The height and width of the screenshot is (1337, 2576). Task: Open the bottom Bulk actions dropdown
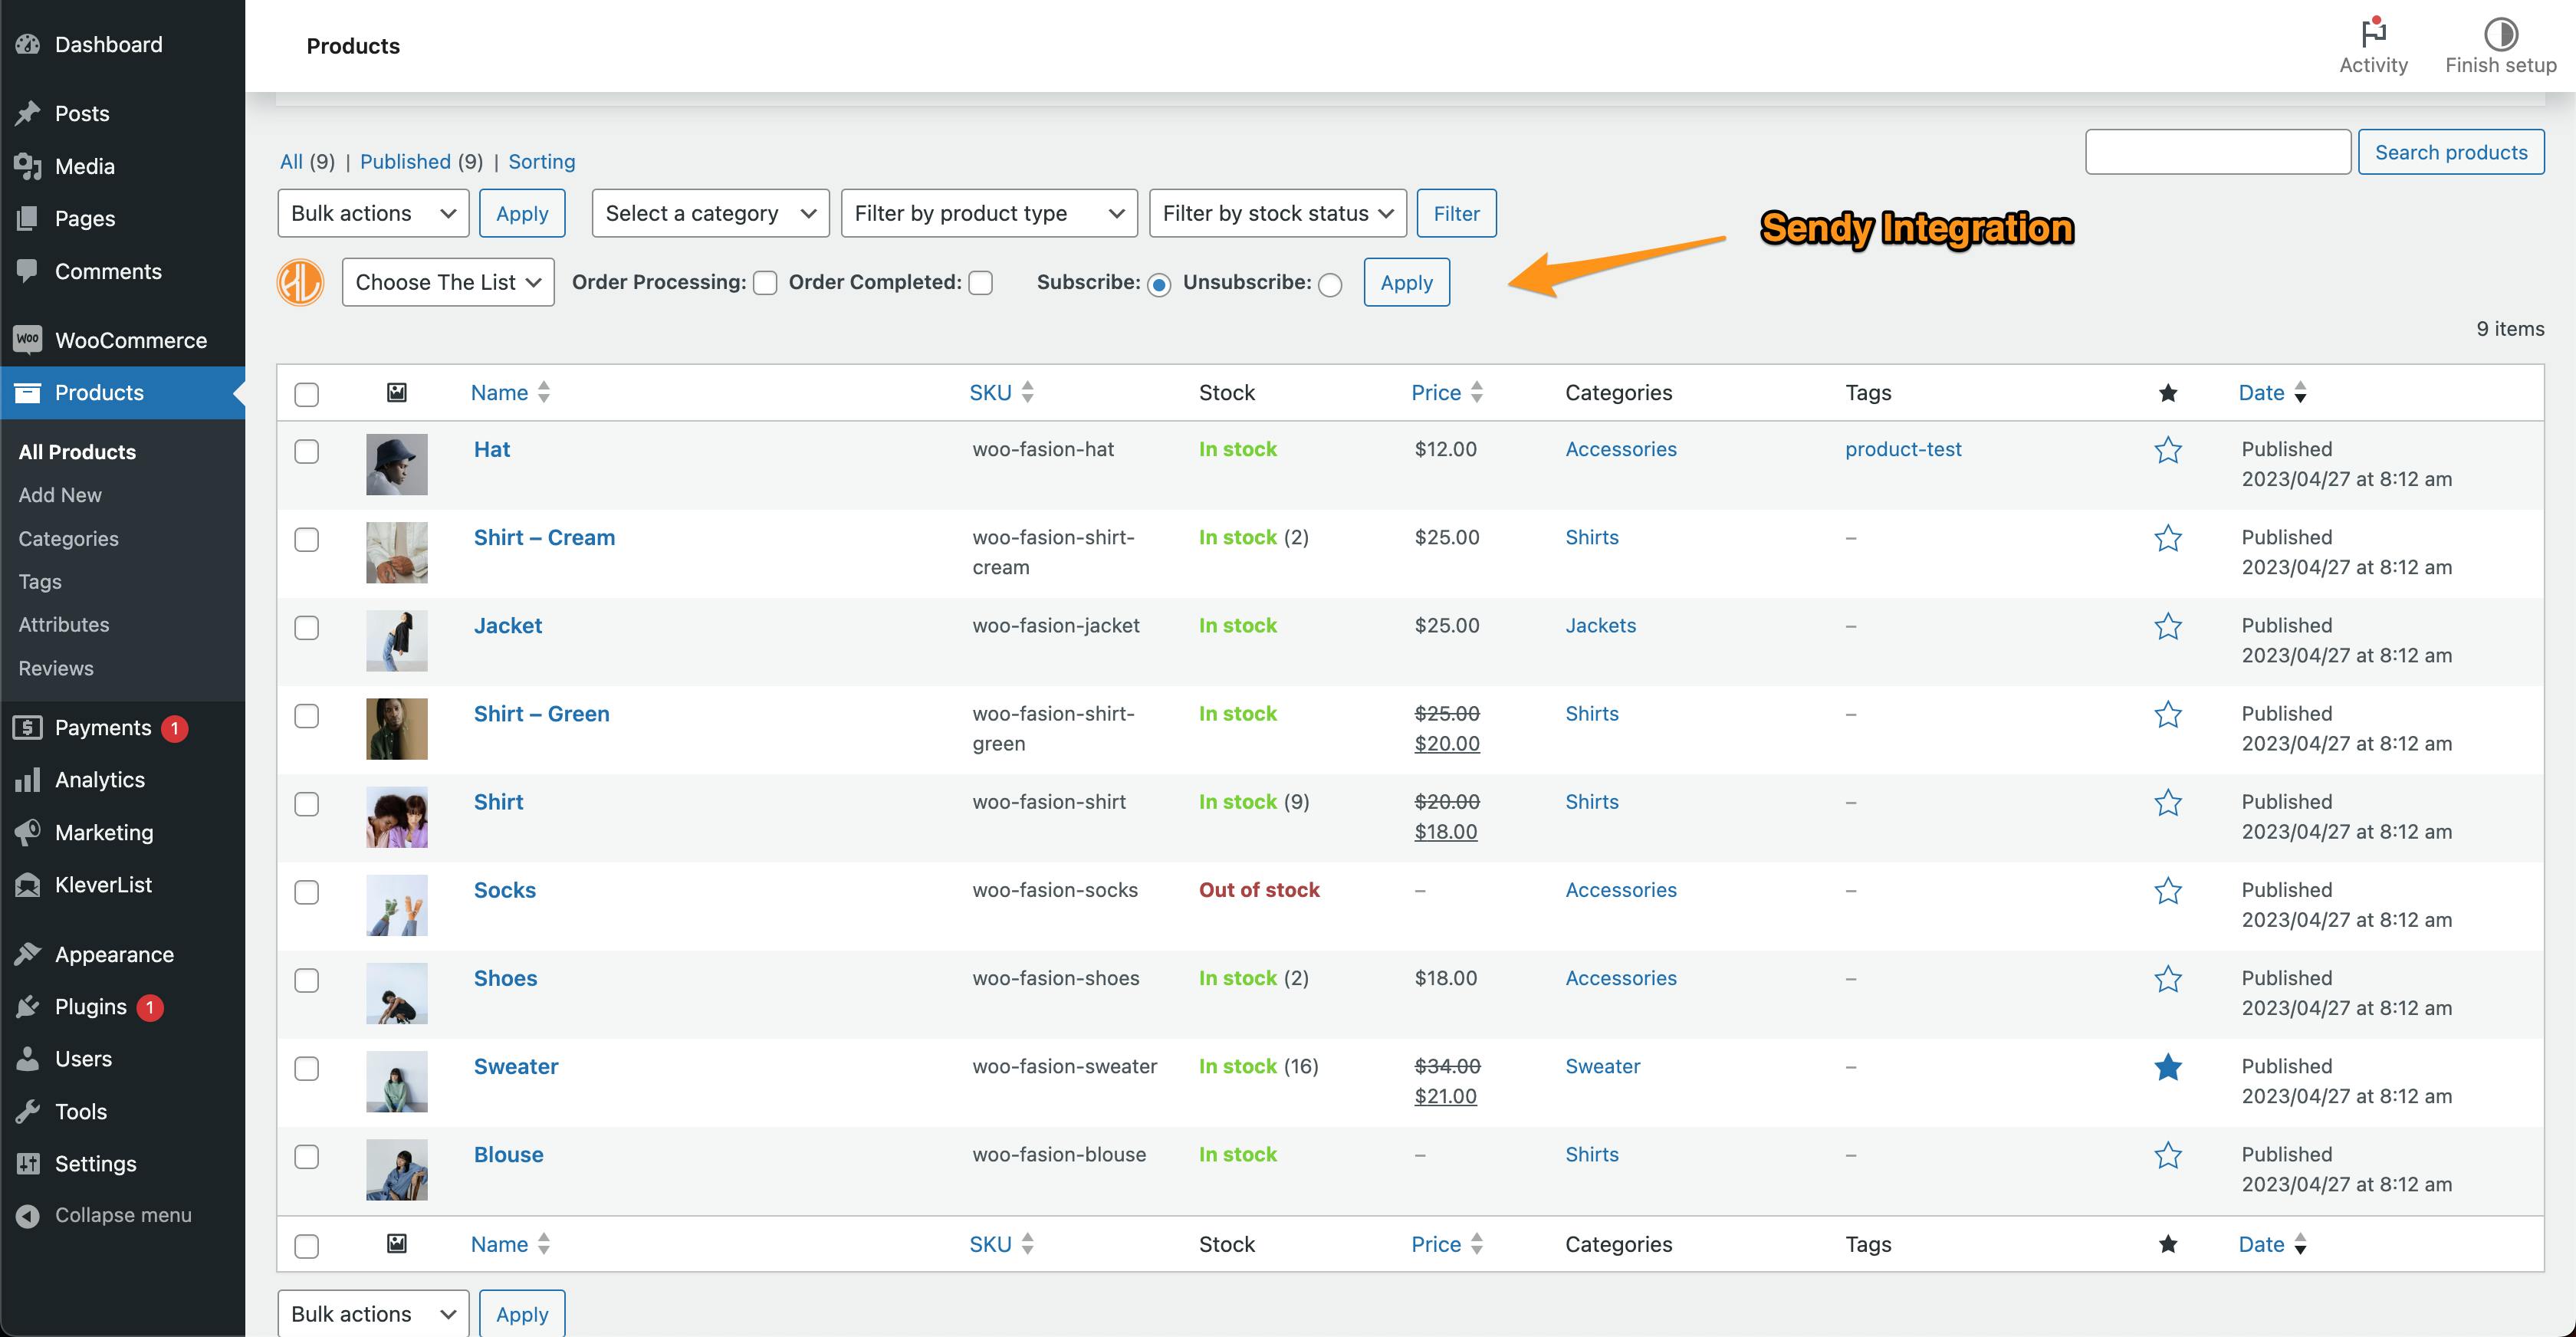373,1313
